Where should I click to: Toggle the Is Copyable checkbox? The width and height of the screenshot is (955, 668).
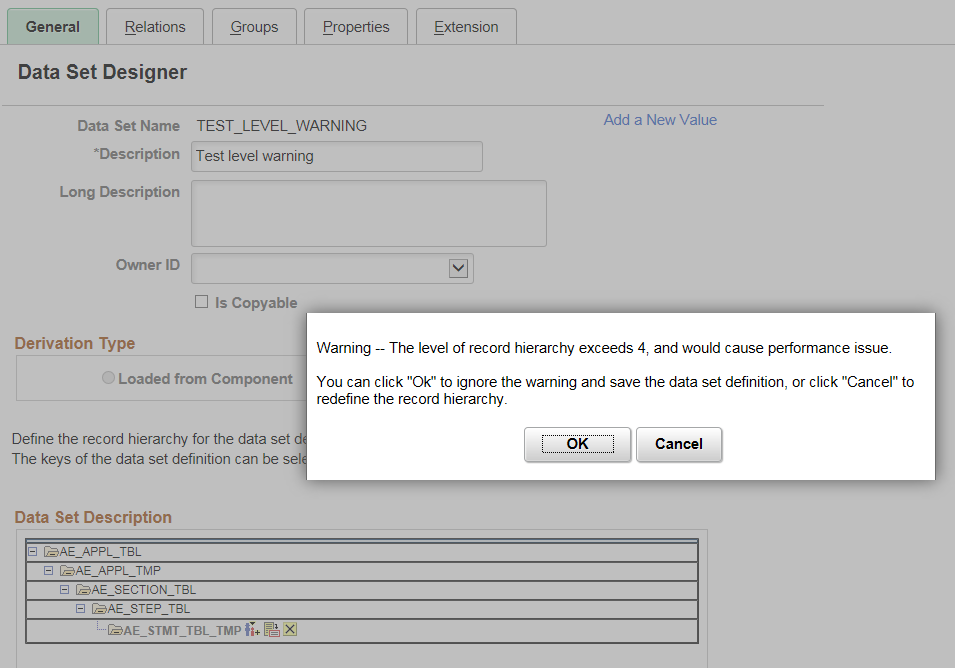point(201,302)
